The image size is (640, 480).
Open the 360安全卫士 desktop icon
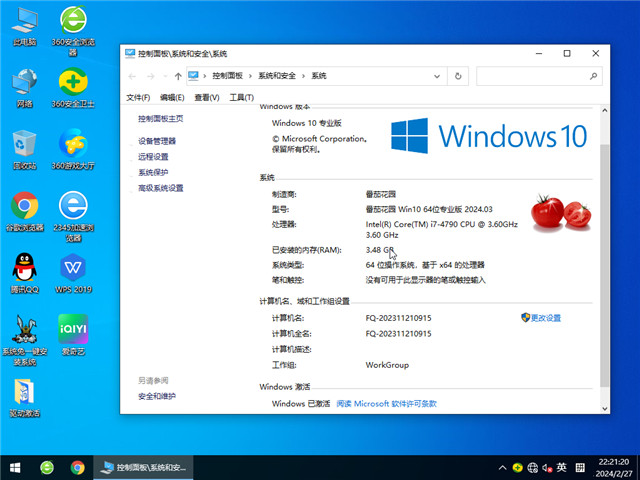click(x=73, y=89)
